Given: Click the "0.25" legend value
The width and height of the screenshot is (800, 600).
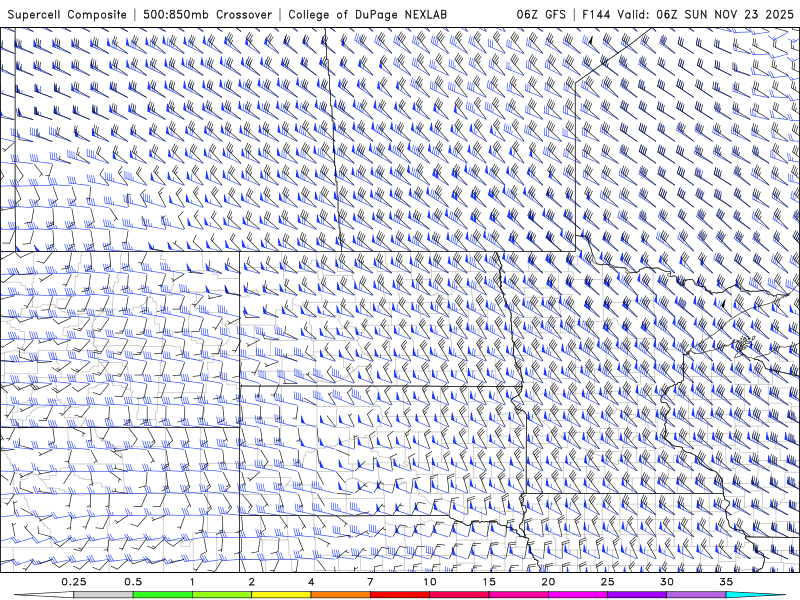Looking at the screenshot, I should 74,582.
